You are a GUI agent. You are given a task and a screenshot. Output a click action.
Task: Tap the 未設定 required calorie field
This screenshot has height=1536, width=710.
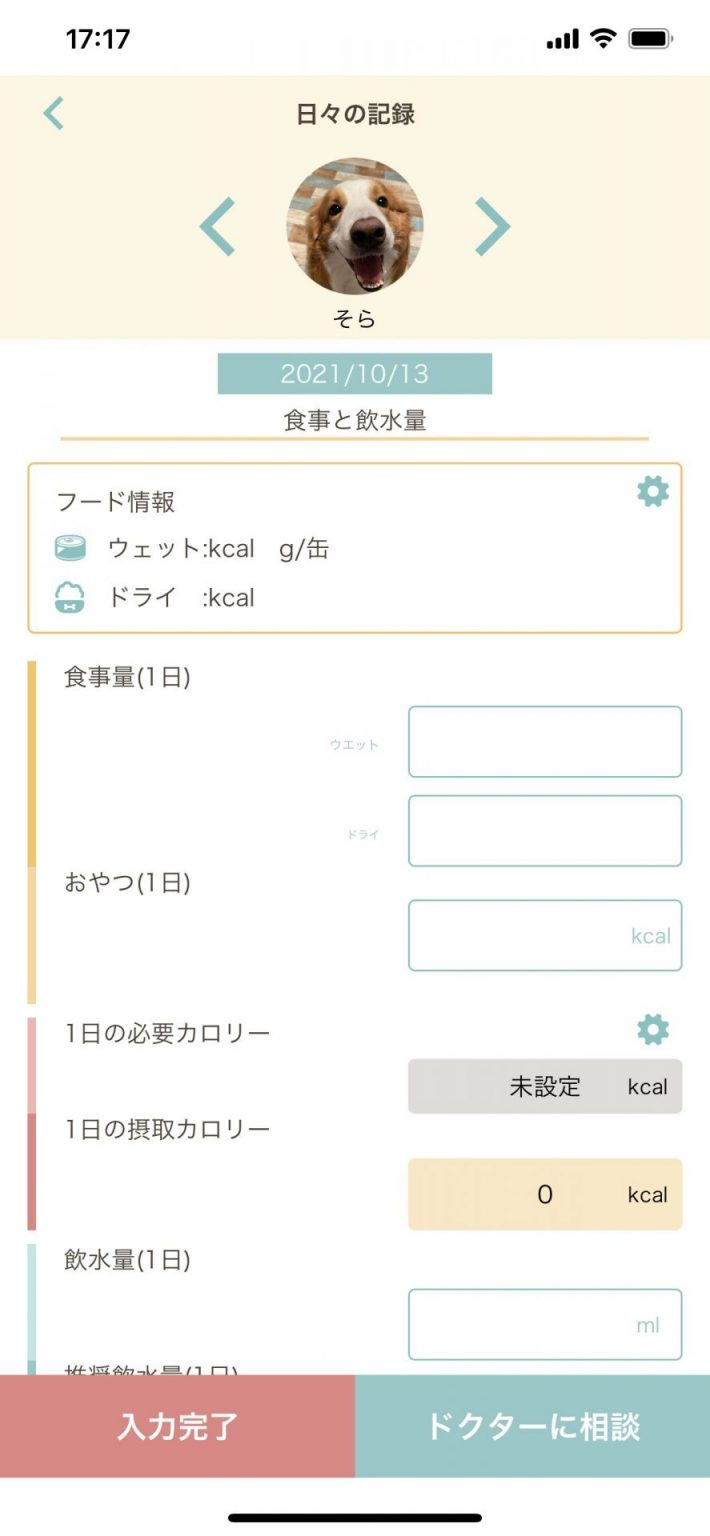click(x=545, y=1087)
